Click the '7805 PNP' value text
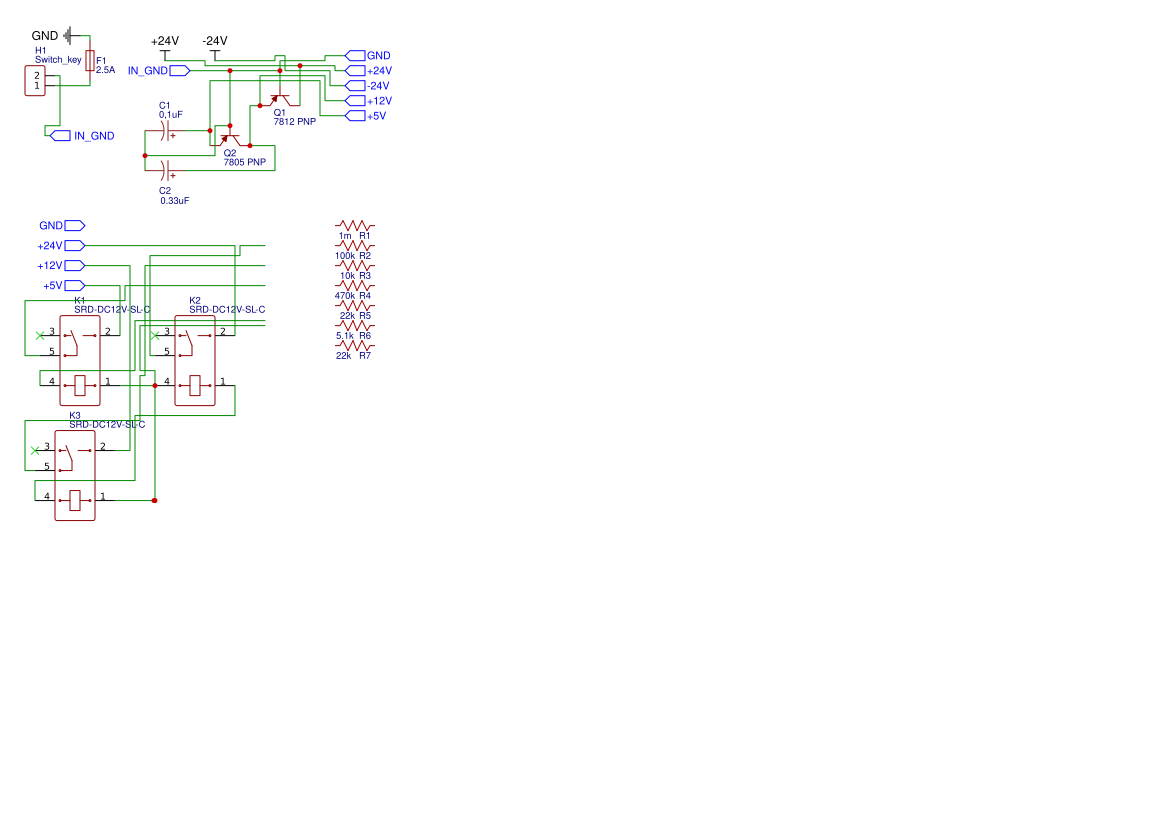This screenshot has height=827, width=1169. (245, 162)
